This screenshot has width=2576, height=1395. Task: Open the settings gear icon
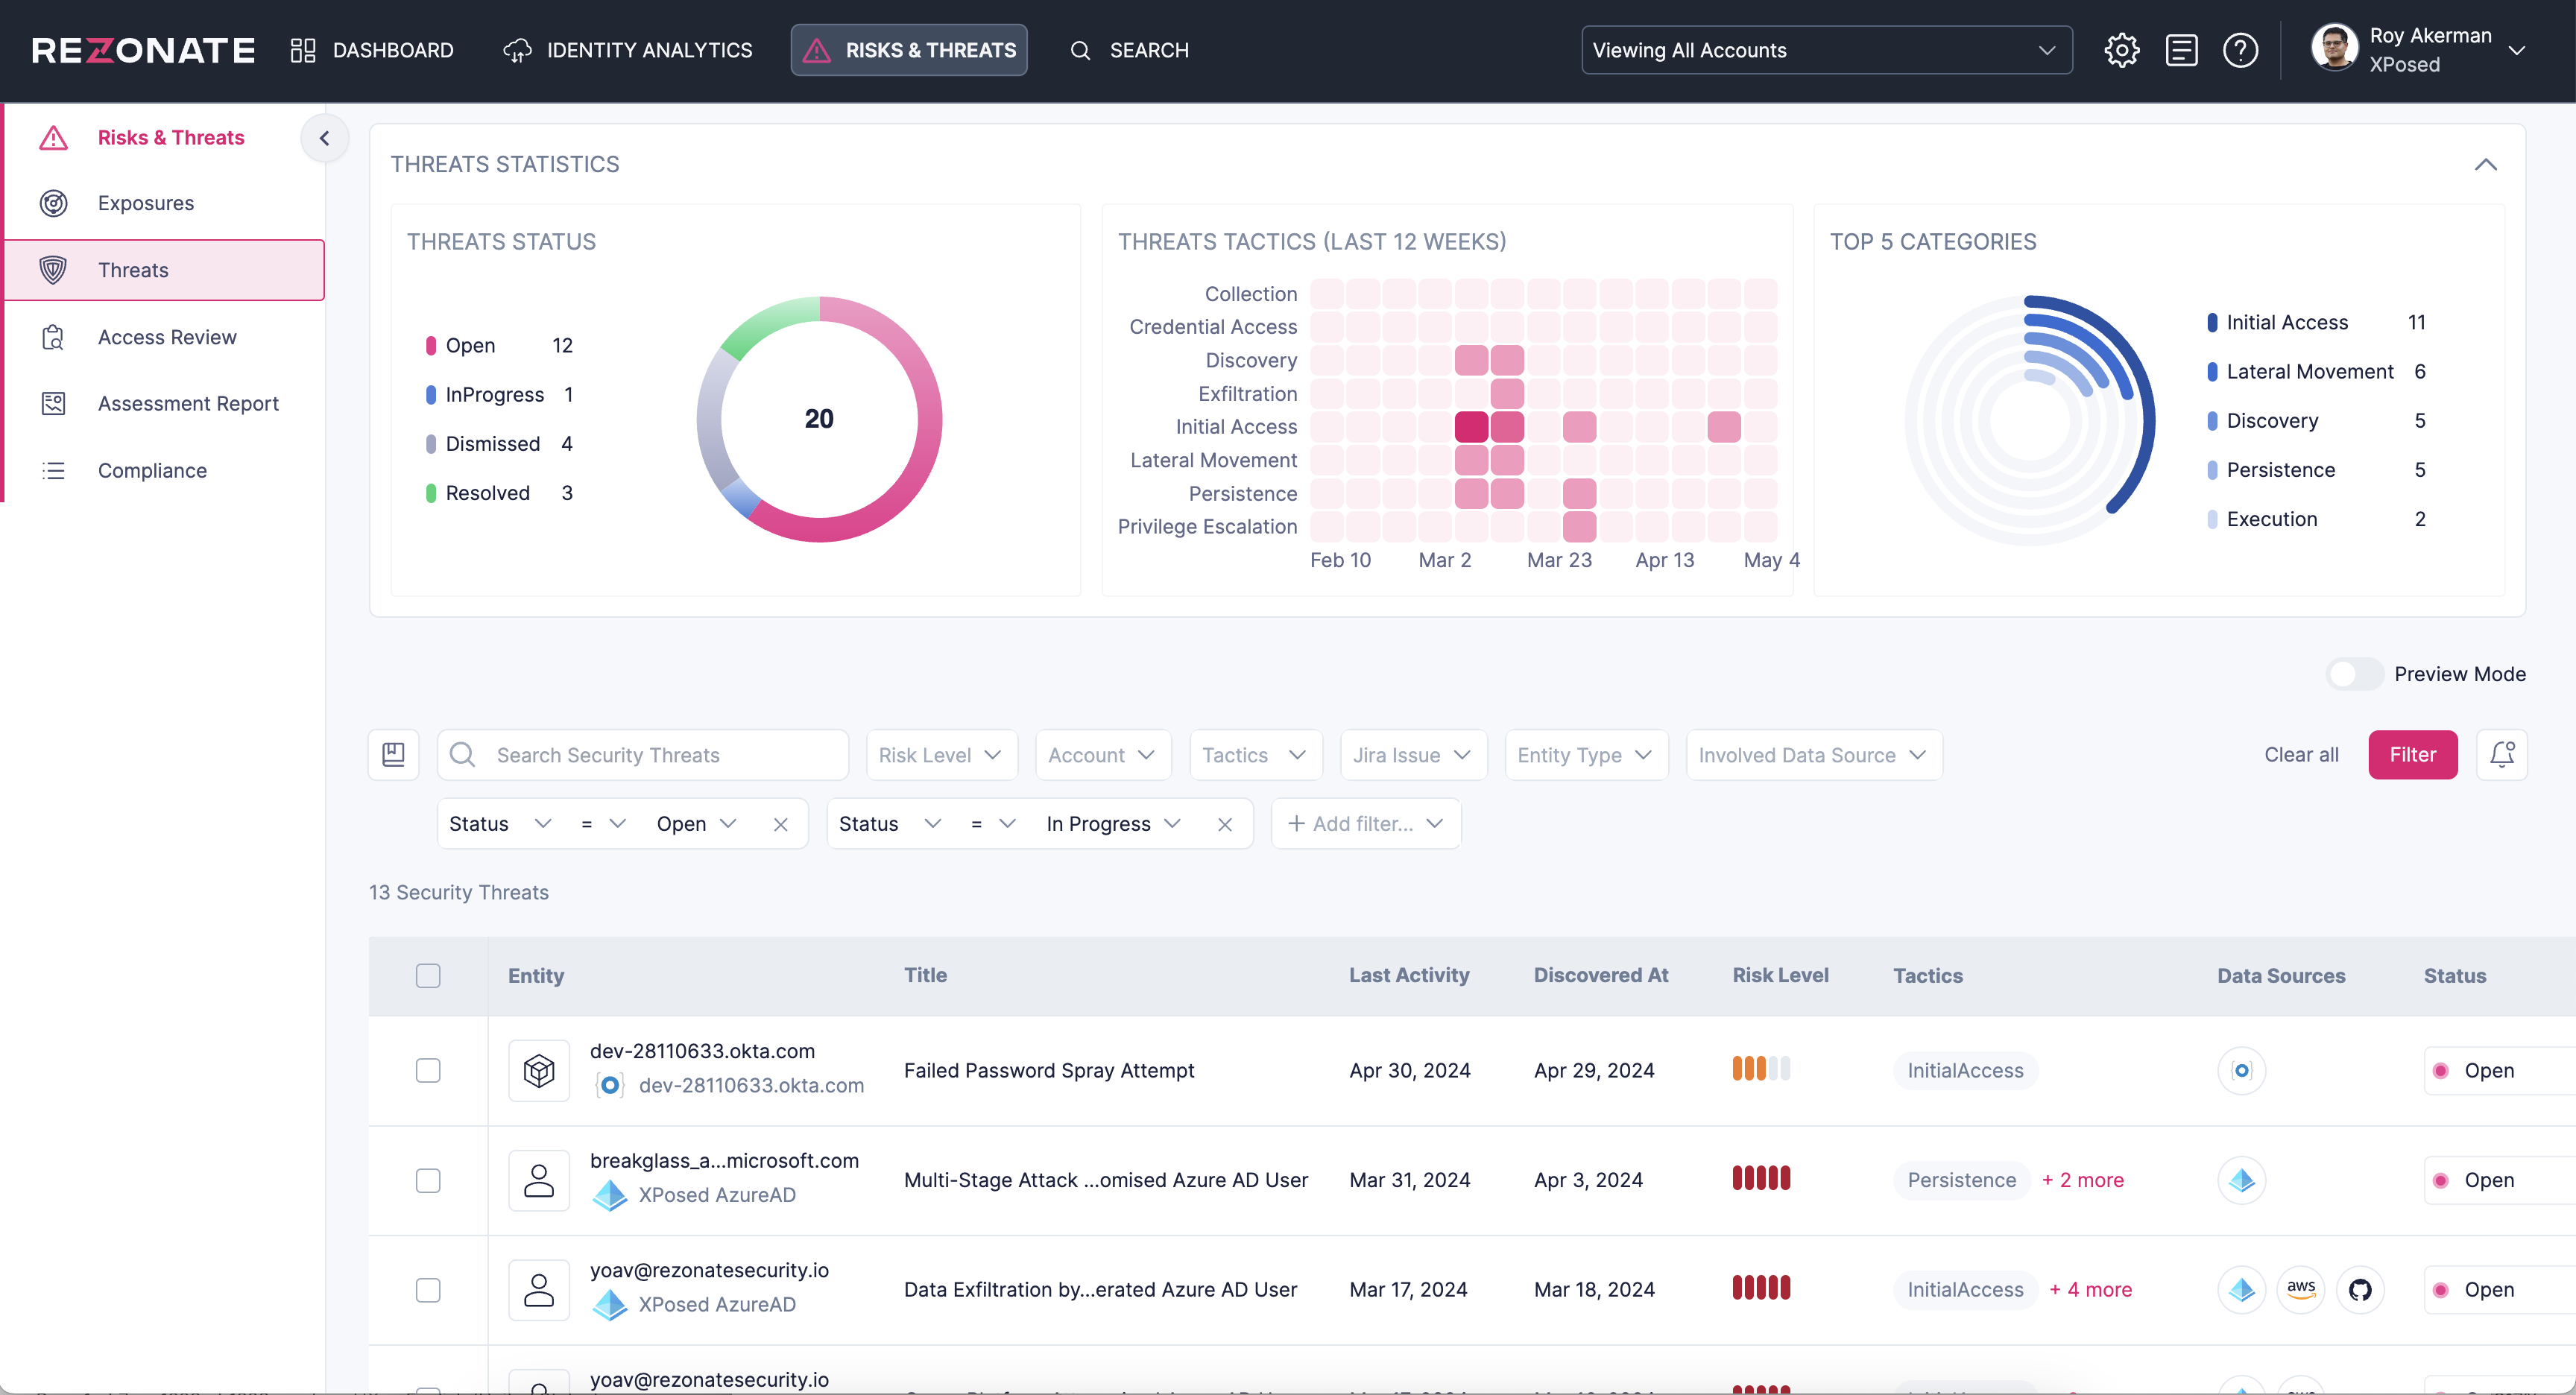[x=2121, y=50]
